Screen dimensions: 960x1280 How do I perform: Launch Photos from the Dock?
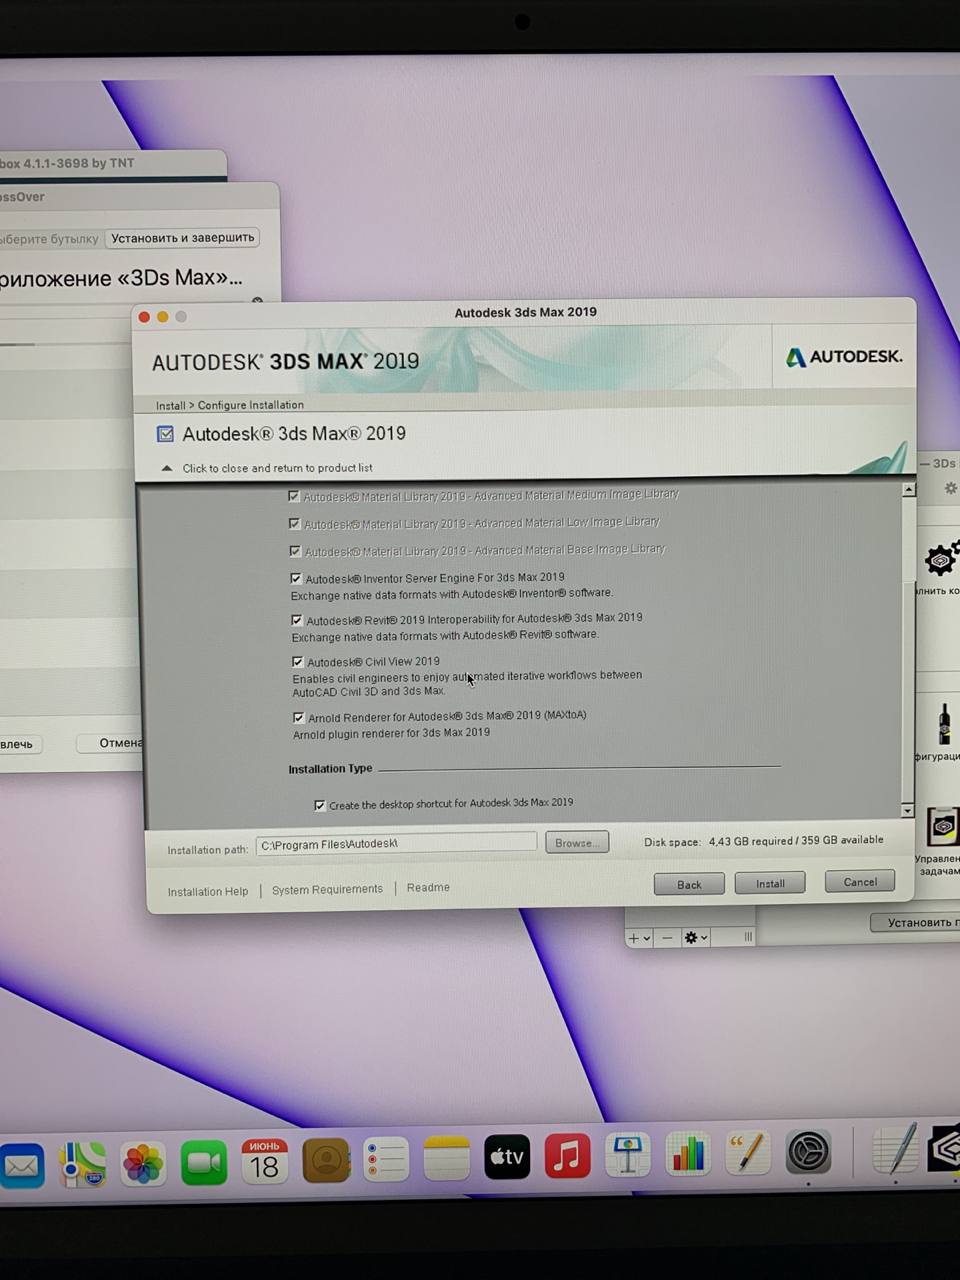pyautogui.click(x=143, y=1163)
